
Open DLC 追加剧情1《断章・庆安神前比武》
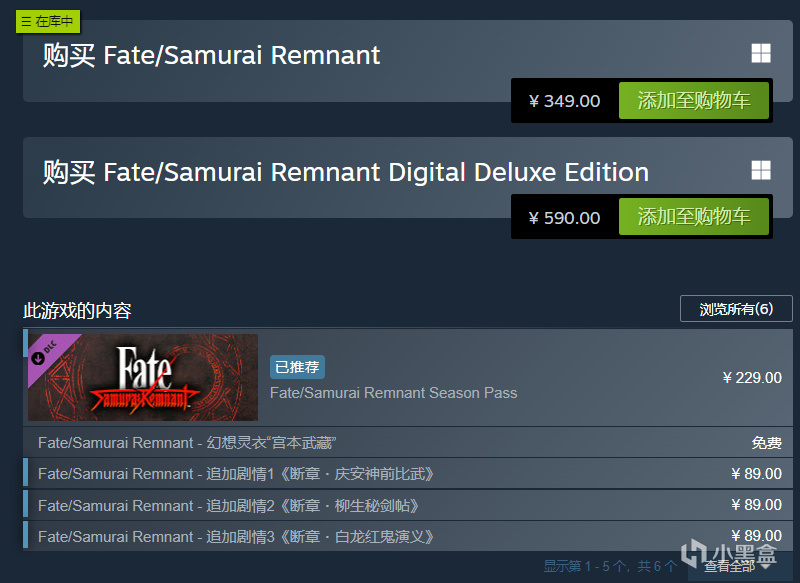236,473
